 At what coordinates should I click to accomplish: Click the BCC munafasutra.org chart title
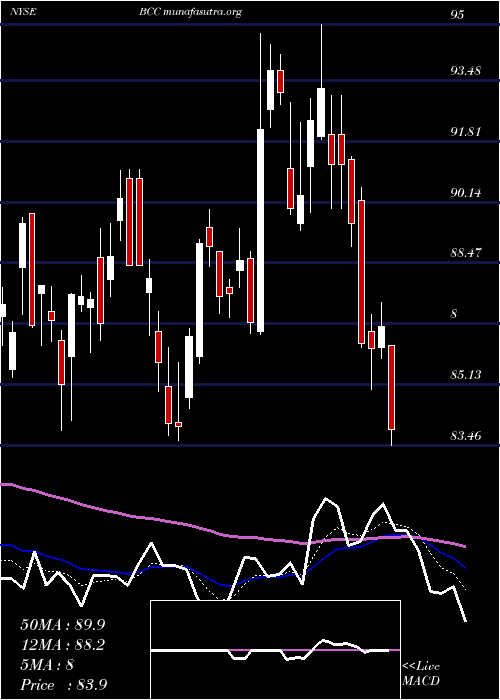pos(191,13)
